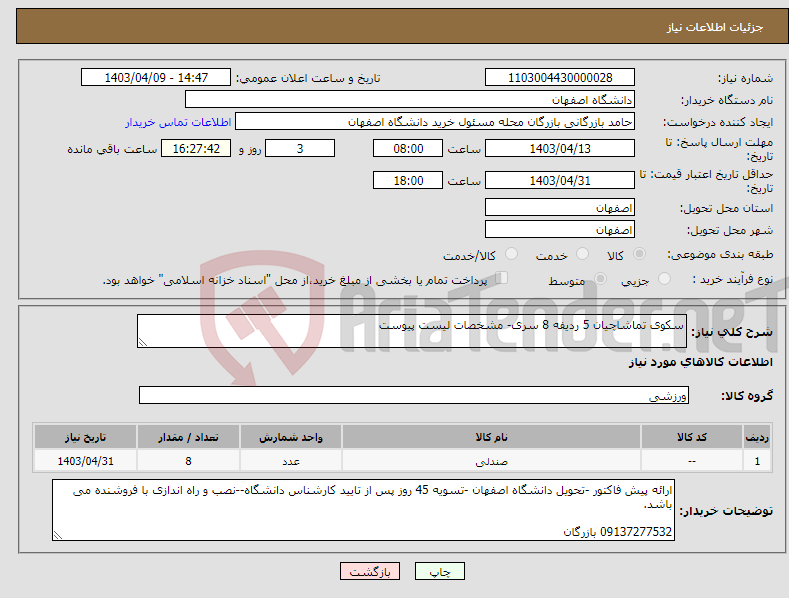Click the جزئیات اطلاعات نیاز header title
This screenshot has width=789, height=598.
click(715, 27)
